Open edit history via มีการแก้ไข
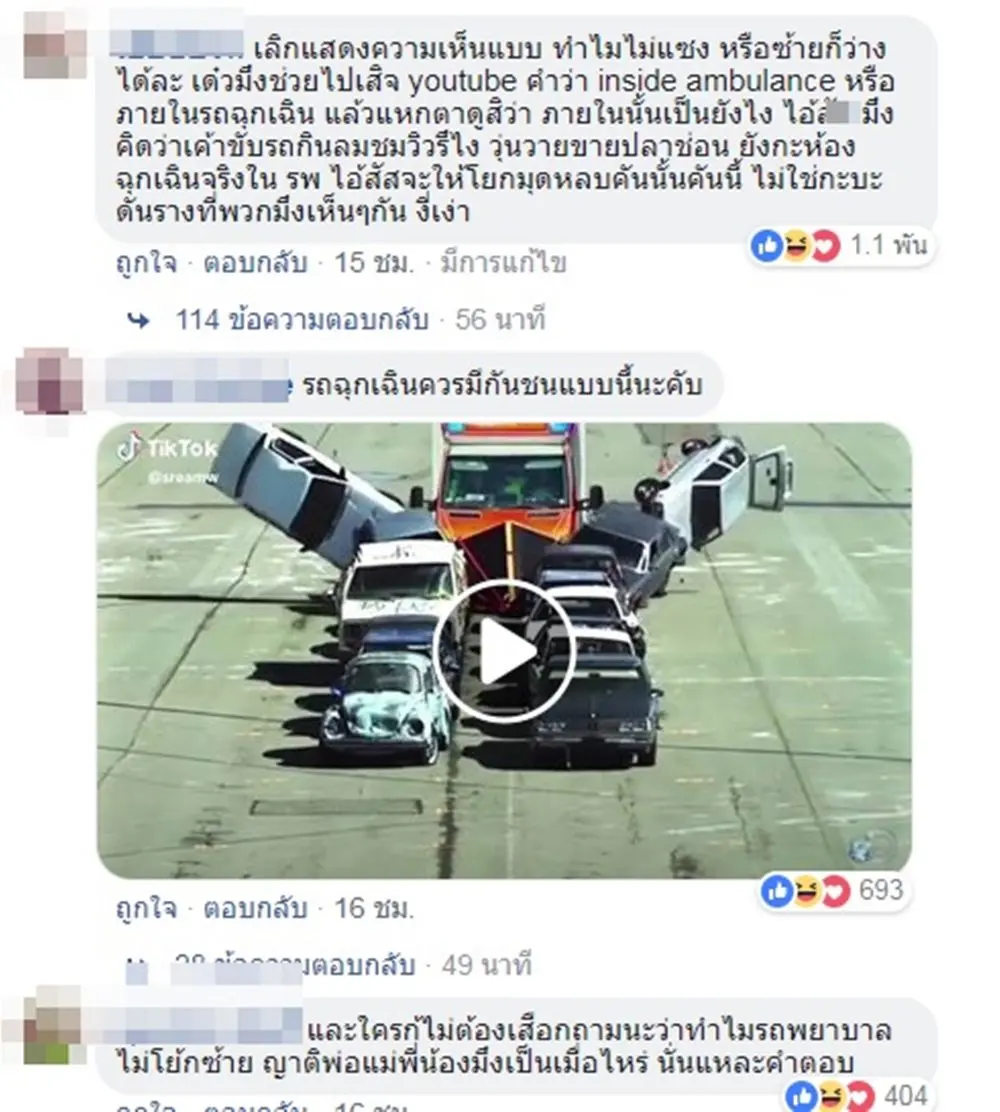1000x1112 pixels. pyautogui.click(x=504, y=263)
